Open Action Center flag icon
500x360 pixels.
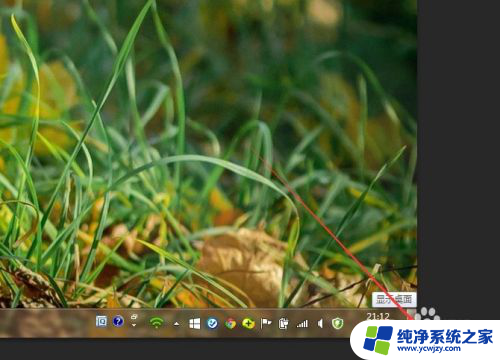click(x=266, y=323)
